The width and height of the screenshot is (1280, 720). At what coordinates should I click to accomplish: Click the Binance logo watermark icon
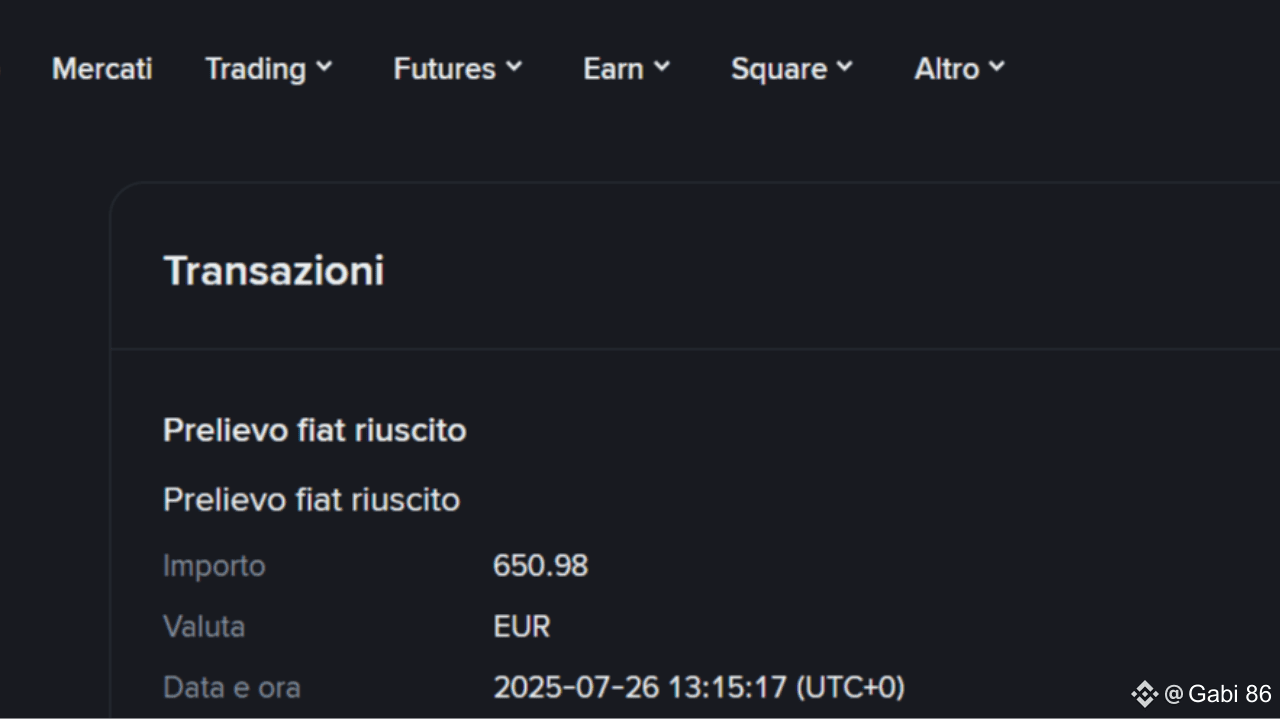point(1144,694)
